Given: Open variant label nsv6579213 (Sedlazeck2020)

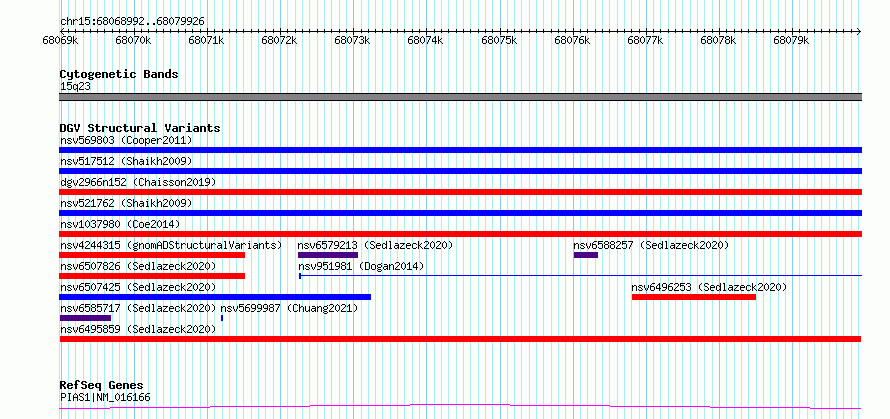Looking at the screenshot, I should (x=375, y=245).
